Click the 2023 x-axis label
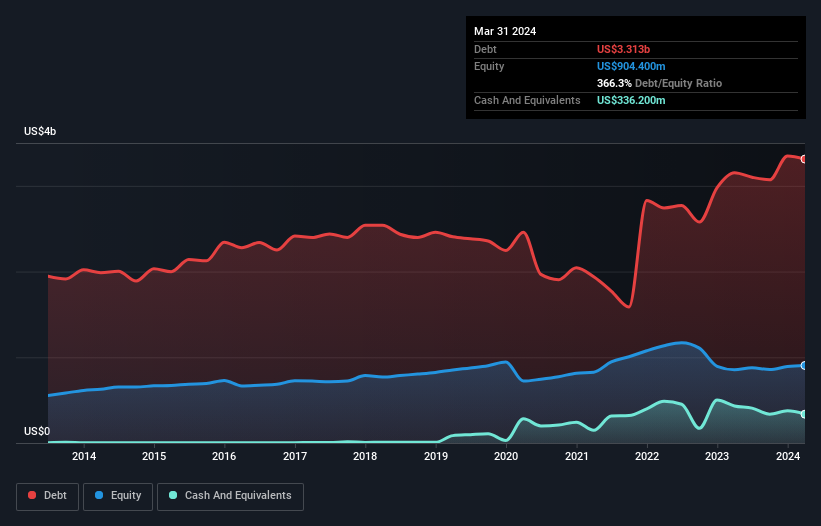 point(717,456)
